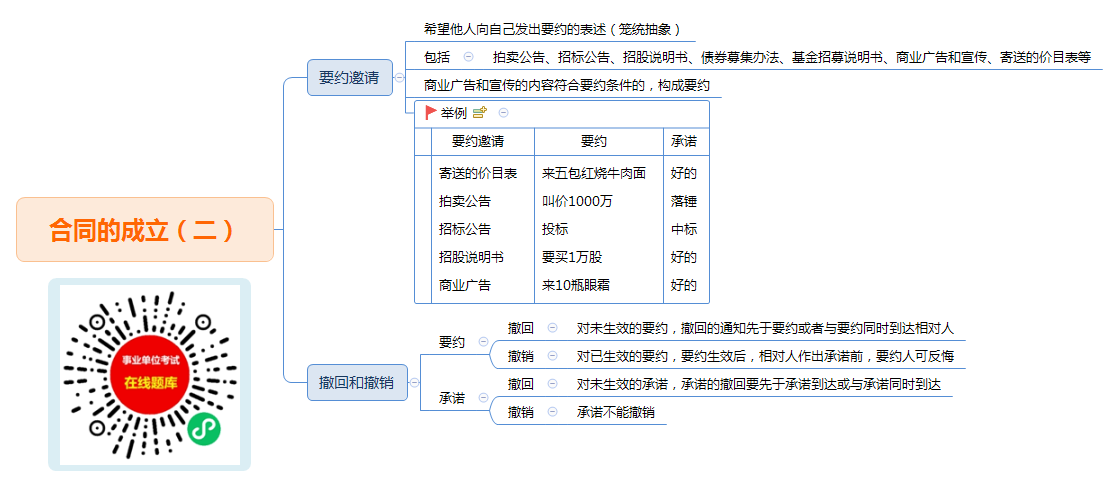Select the 承诺不能撤销 text
The width and height of the screenshot is (1119, 487).
[x=616, y=411]
